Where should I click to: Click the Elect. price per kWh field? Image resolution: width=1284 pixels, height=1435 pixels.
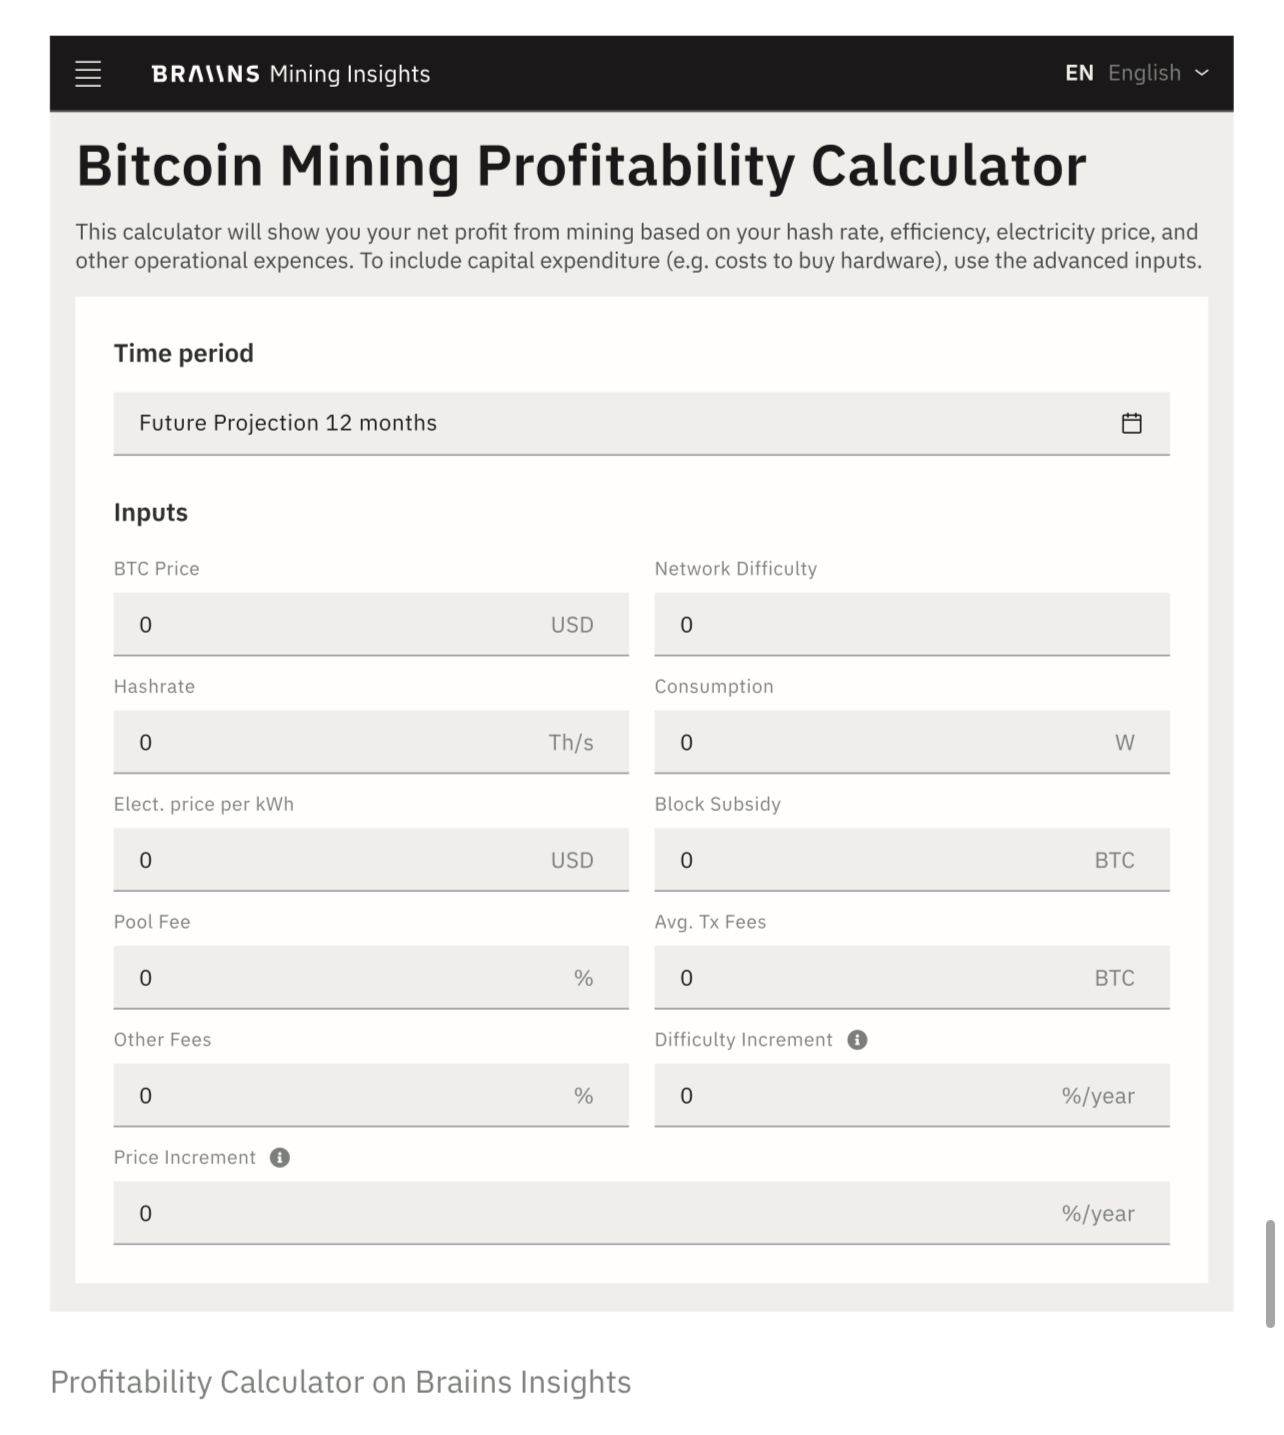(x=340, y=861)
